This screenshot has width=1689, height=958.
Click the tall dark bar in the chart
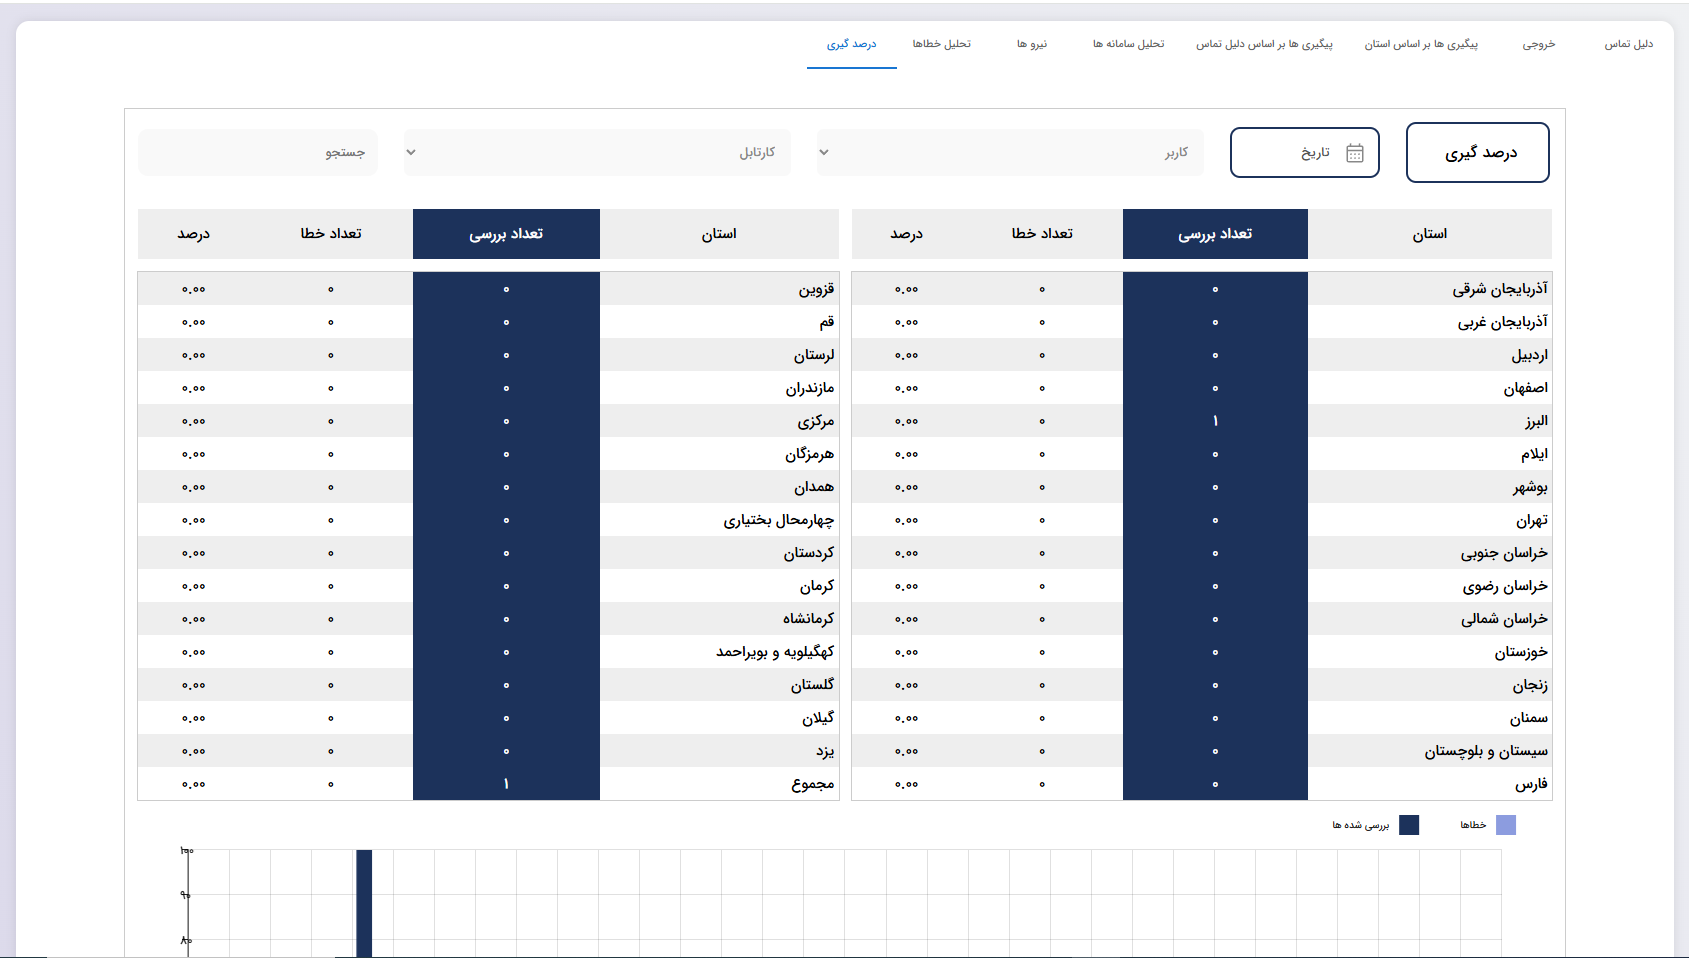(x=364, y=903)
